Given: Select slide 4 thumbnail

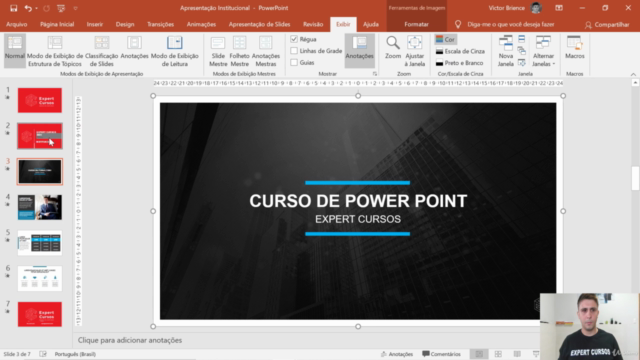Looking at the screenshot, I should (40, 207).
